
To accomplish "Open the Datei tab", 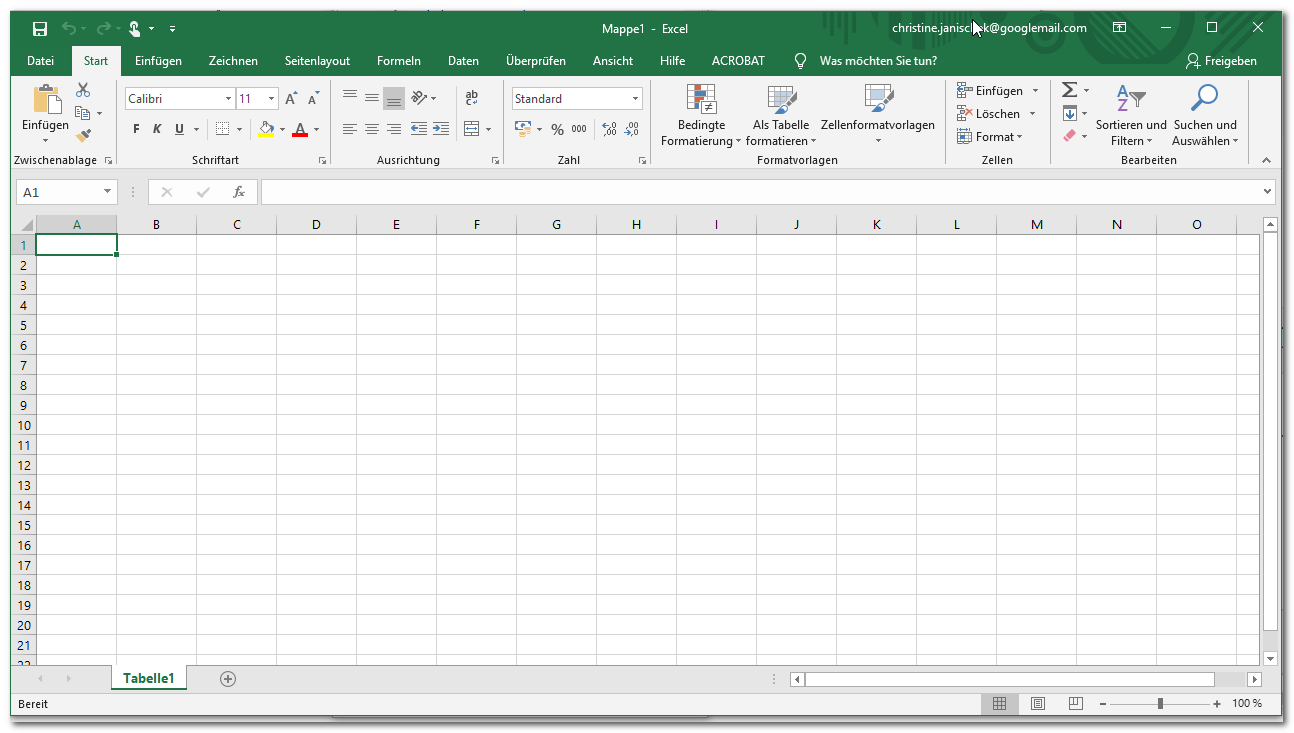I will coord(40,61).
